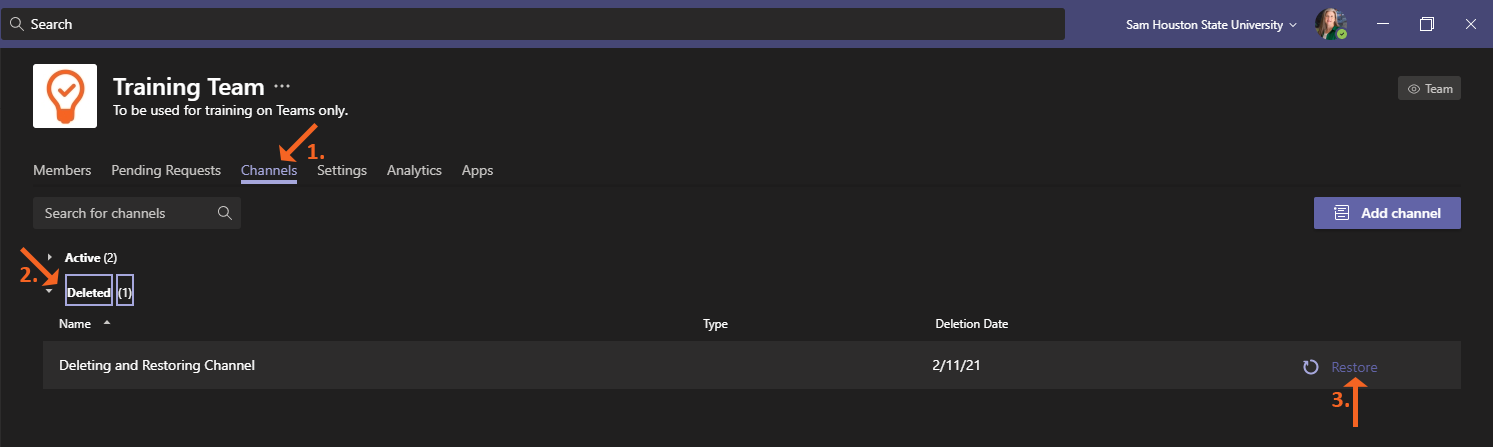The image size is (1493, 447).
Task: Switch to the Members tab
Action: click(x=62, y=170)
